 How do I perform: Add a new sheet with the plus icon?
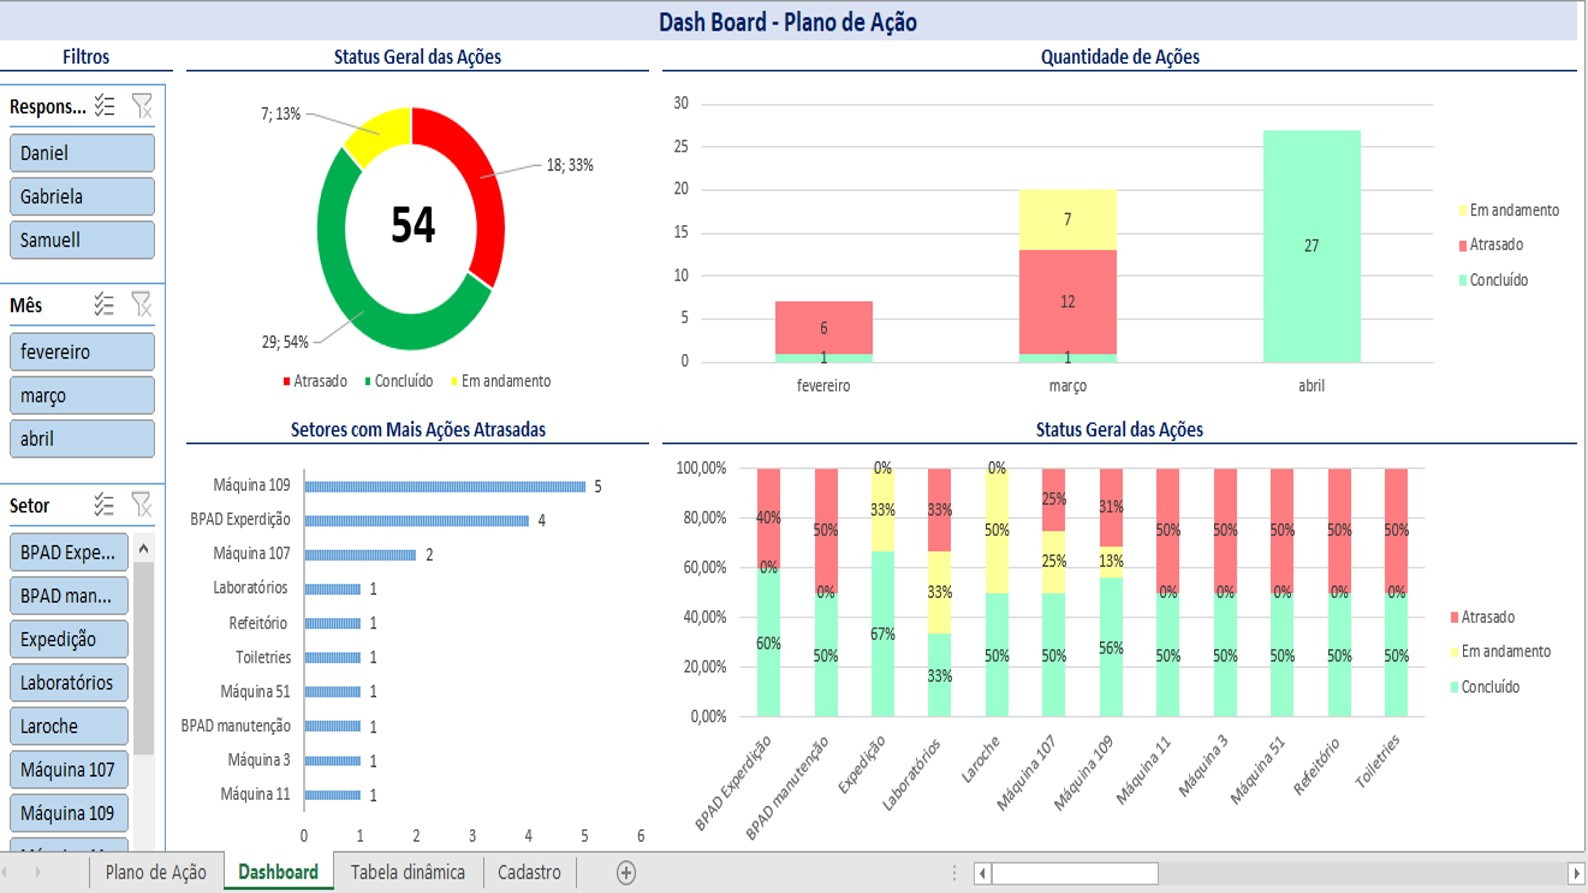(626, 872)
